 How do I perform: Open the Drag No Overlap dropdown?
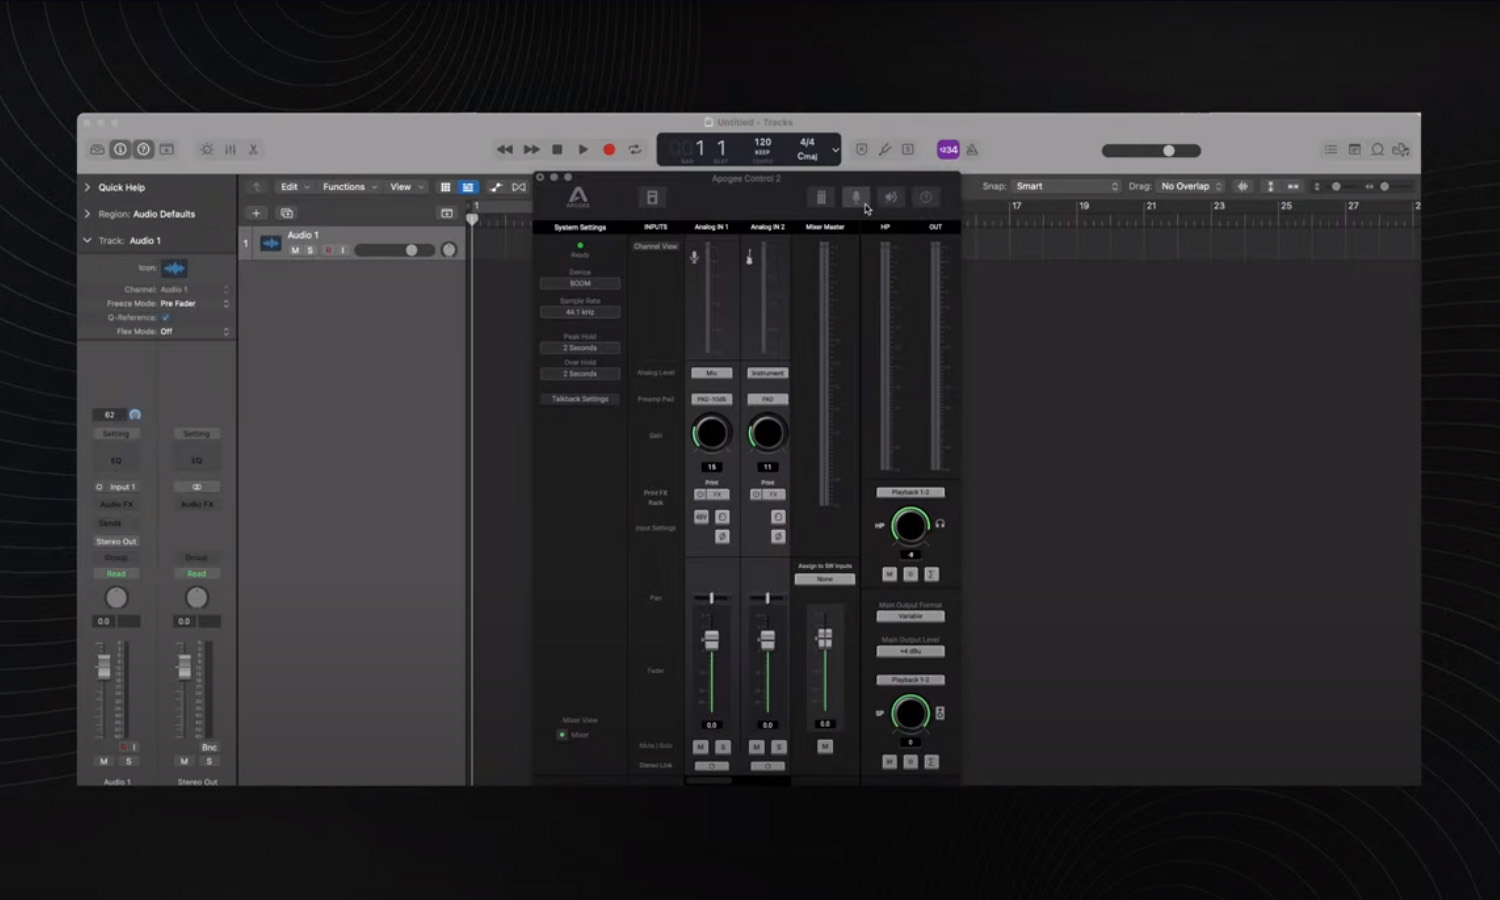click(x=1192, y=186)
